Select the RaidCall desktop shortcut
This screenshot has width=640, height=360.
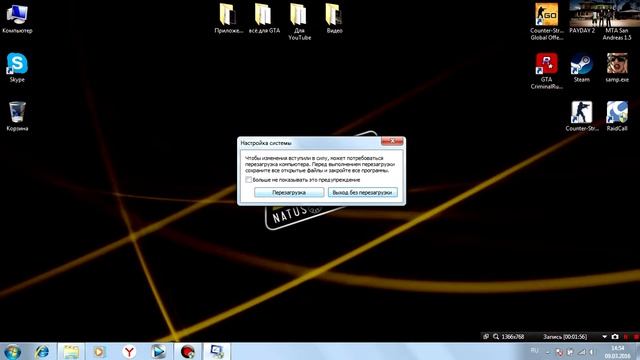point(617,116)
